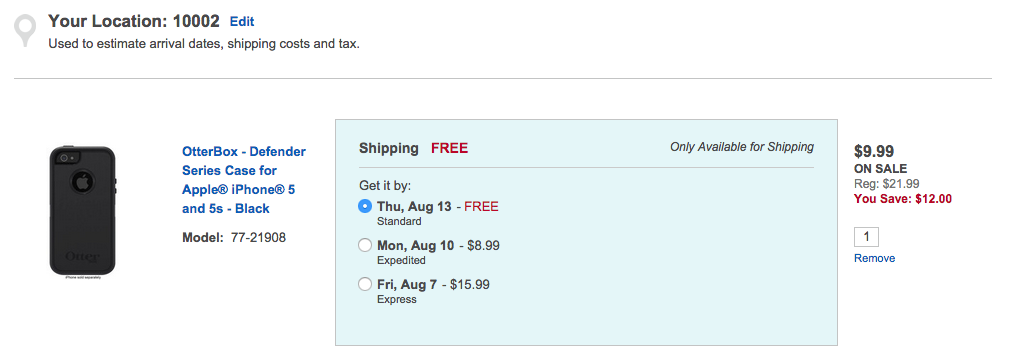Click the $9.99 sale price
This screenshot has width=1011, height=360.
pos(874,151)
